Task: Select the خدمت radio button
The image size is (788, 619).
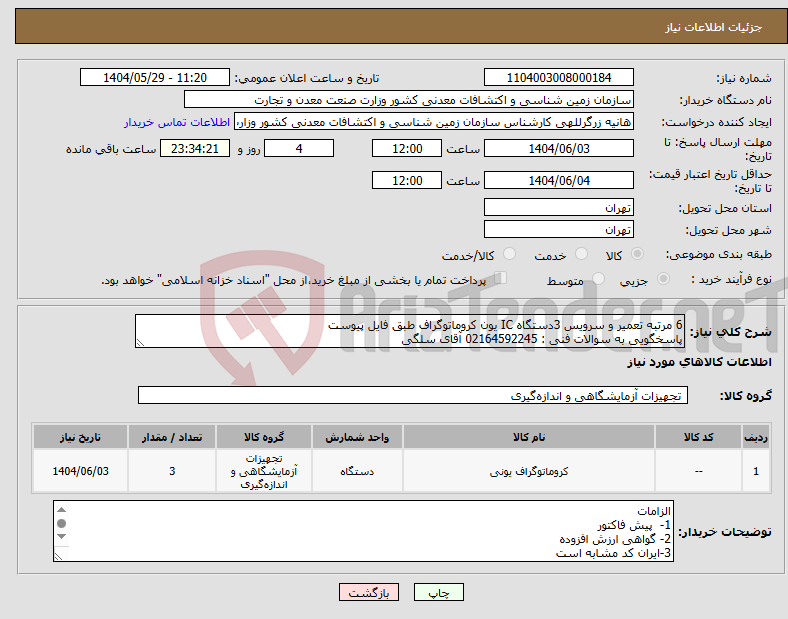Action: click(581, 254)
